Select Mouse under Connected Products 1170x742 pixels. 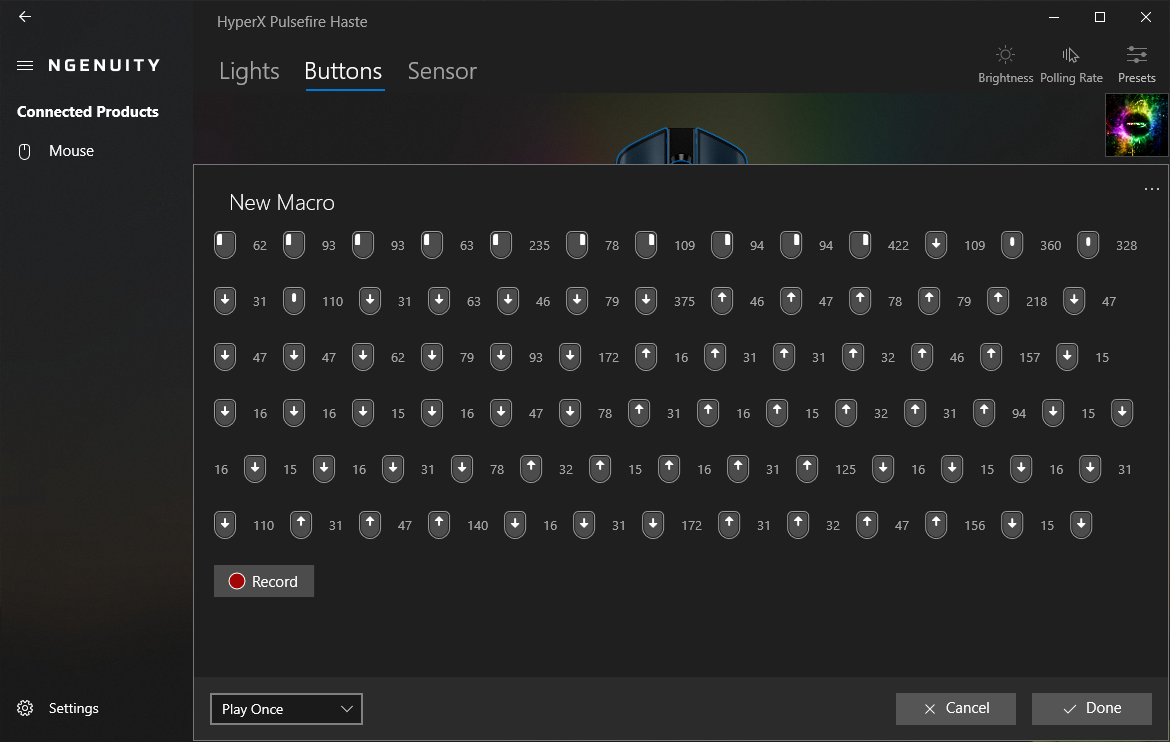pos(72,151)
